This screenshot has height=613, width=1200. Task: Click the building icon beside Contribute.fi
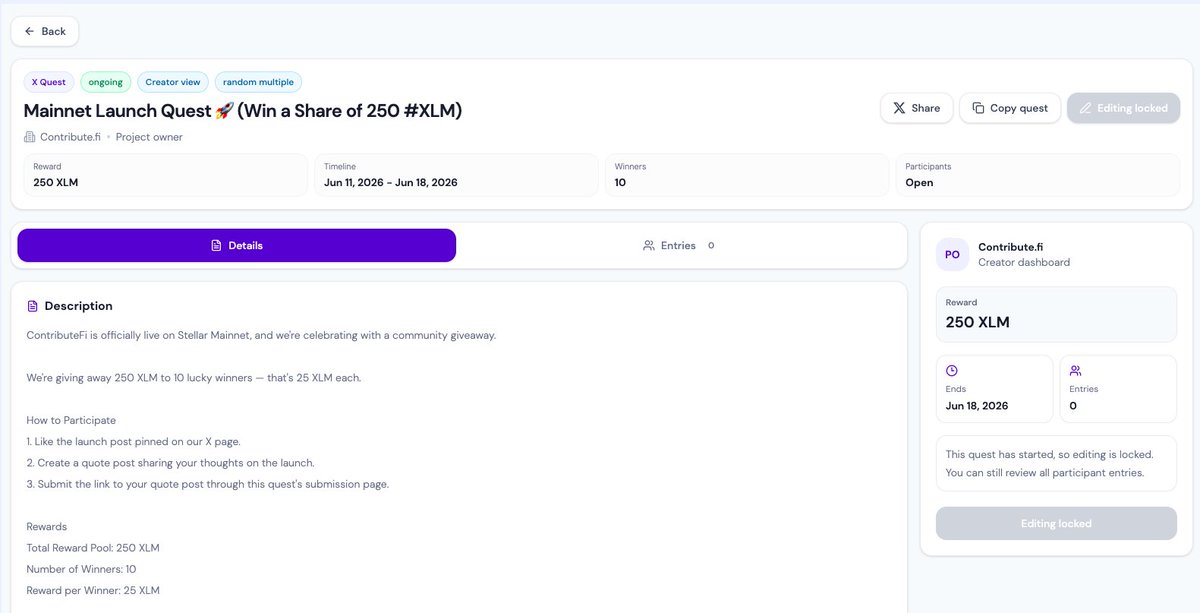[30, 137]
